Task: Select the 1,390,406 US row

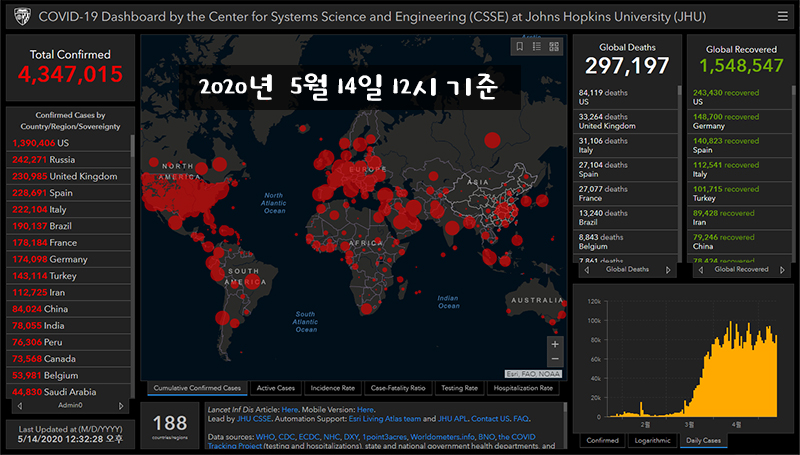Action: [68, 143]
